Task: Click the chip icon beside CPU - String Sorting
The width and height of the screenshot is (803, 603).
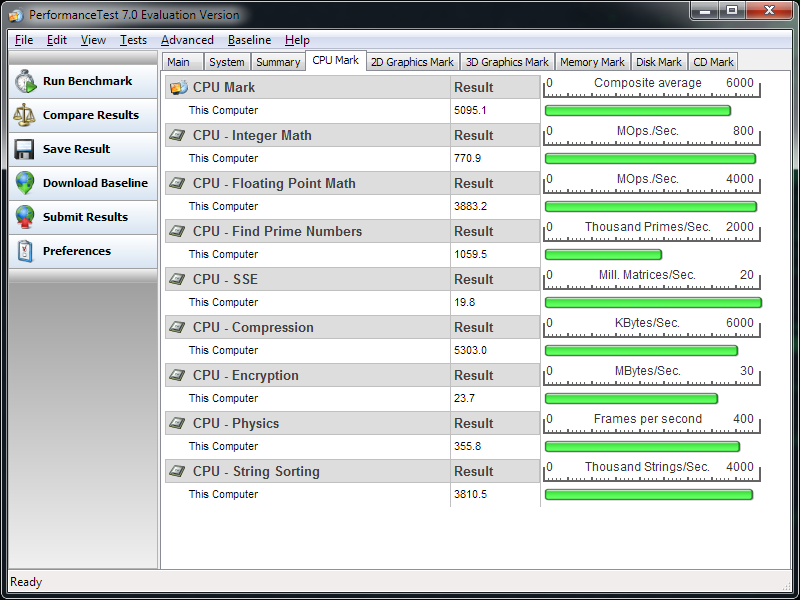Action: [177, 471]
